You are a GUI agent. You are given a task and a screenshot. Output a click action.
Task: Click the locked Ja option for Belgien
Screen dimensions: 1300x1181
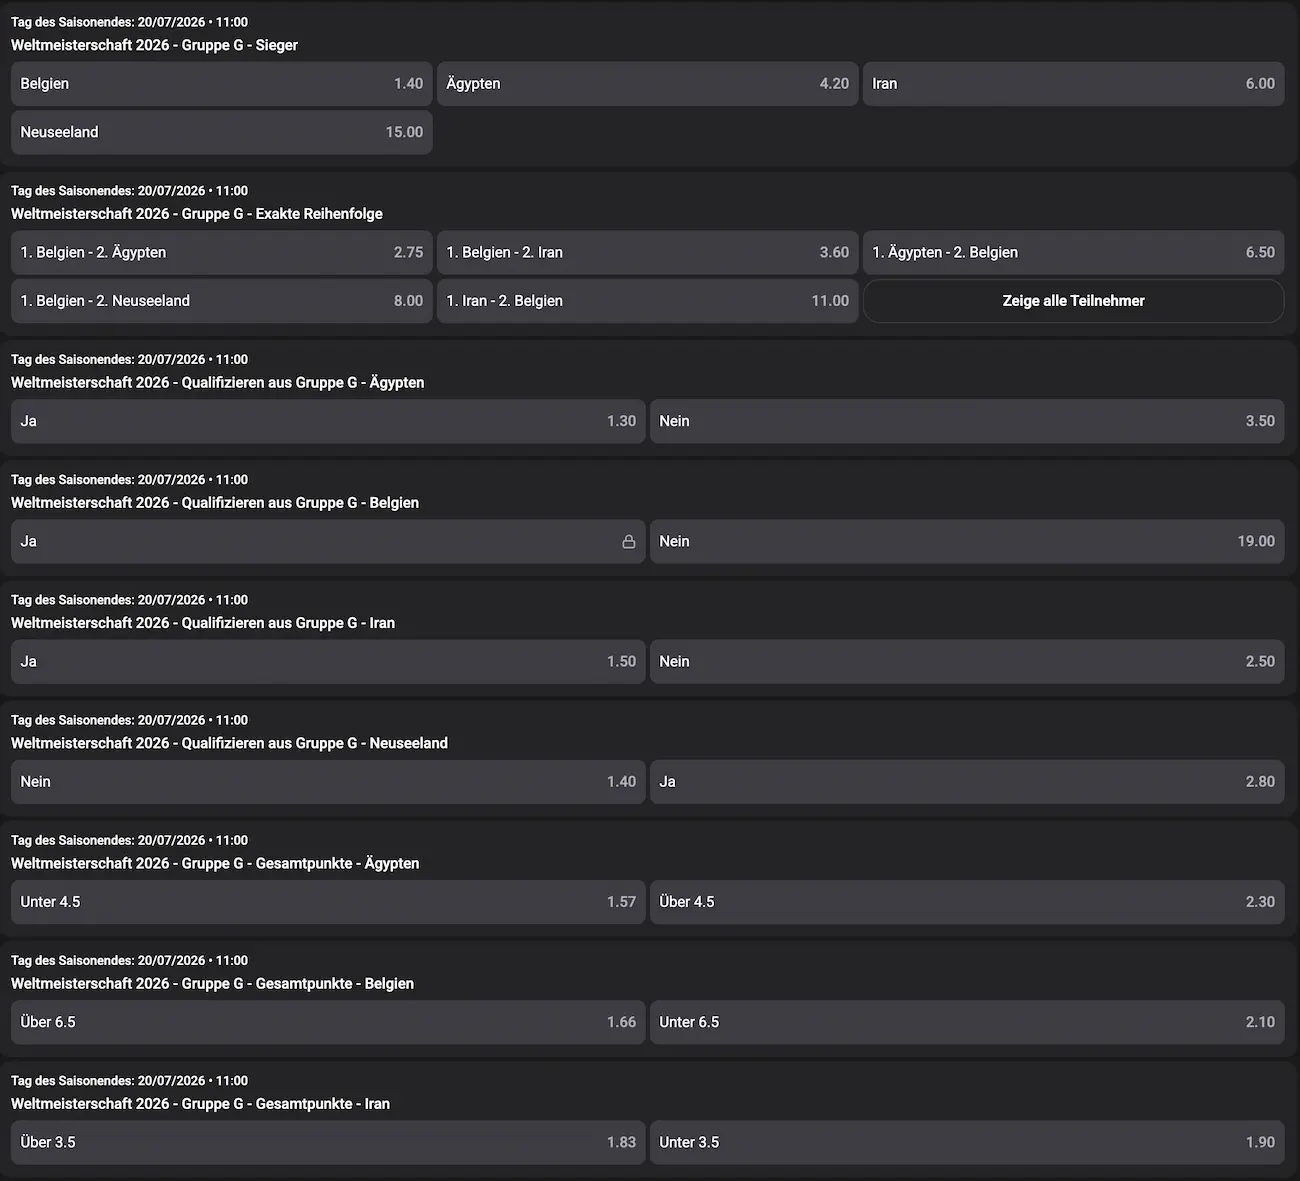point(328,542)
